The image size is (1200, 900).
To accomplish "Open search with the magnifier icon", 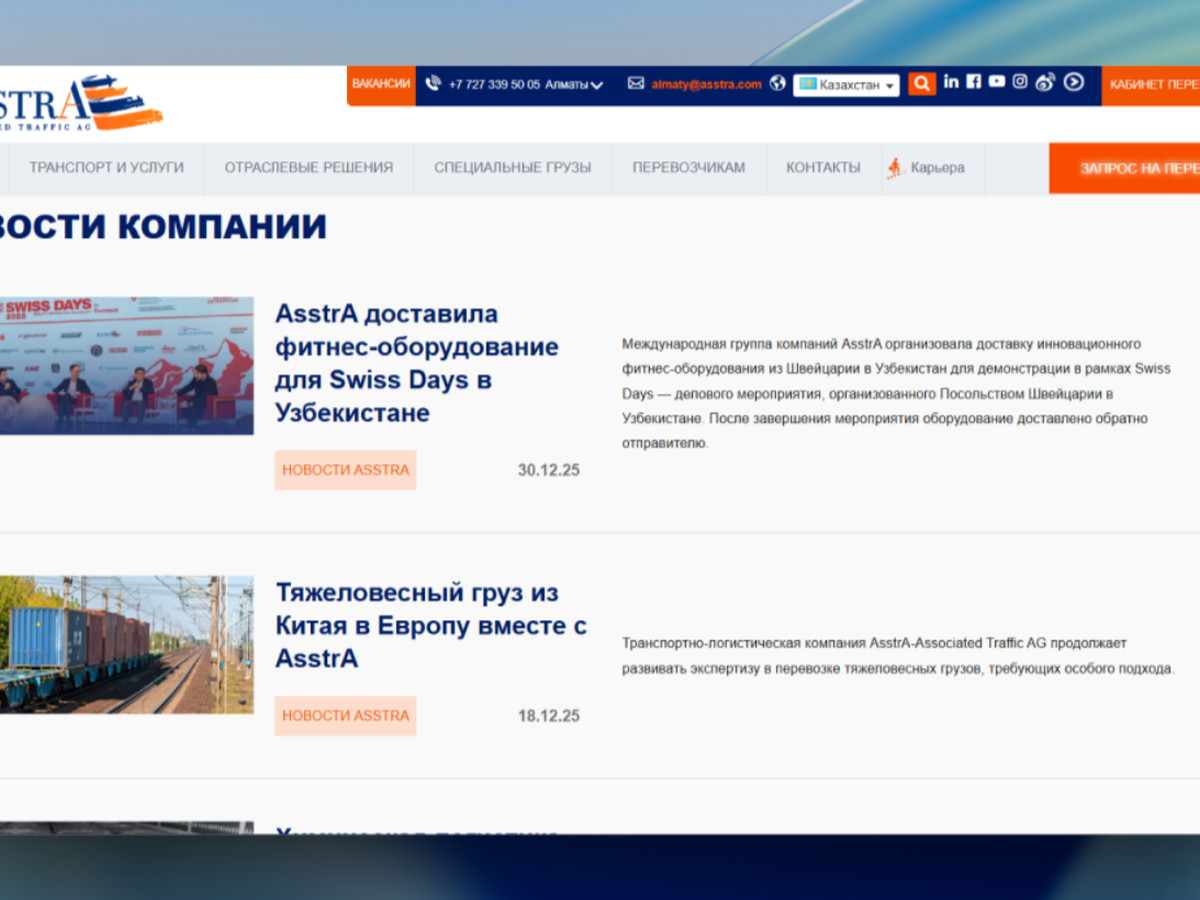I will click(x=922, y=84).
